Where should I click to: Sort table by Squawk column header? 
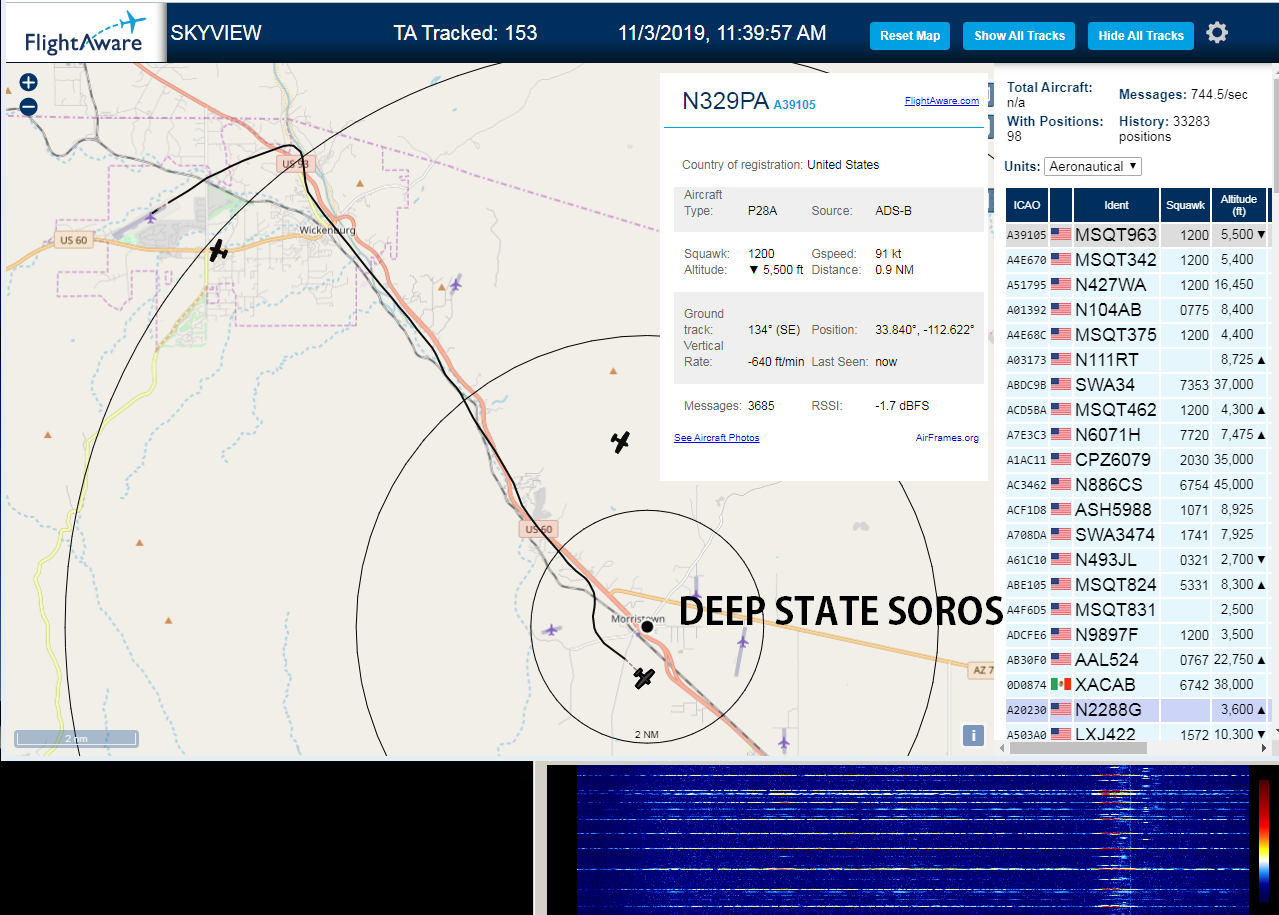point(1185,205)
